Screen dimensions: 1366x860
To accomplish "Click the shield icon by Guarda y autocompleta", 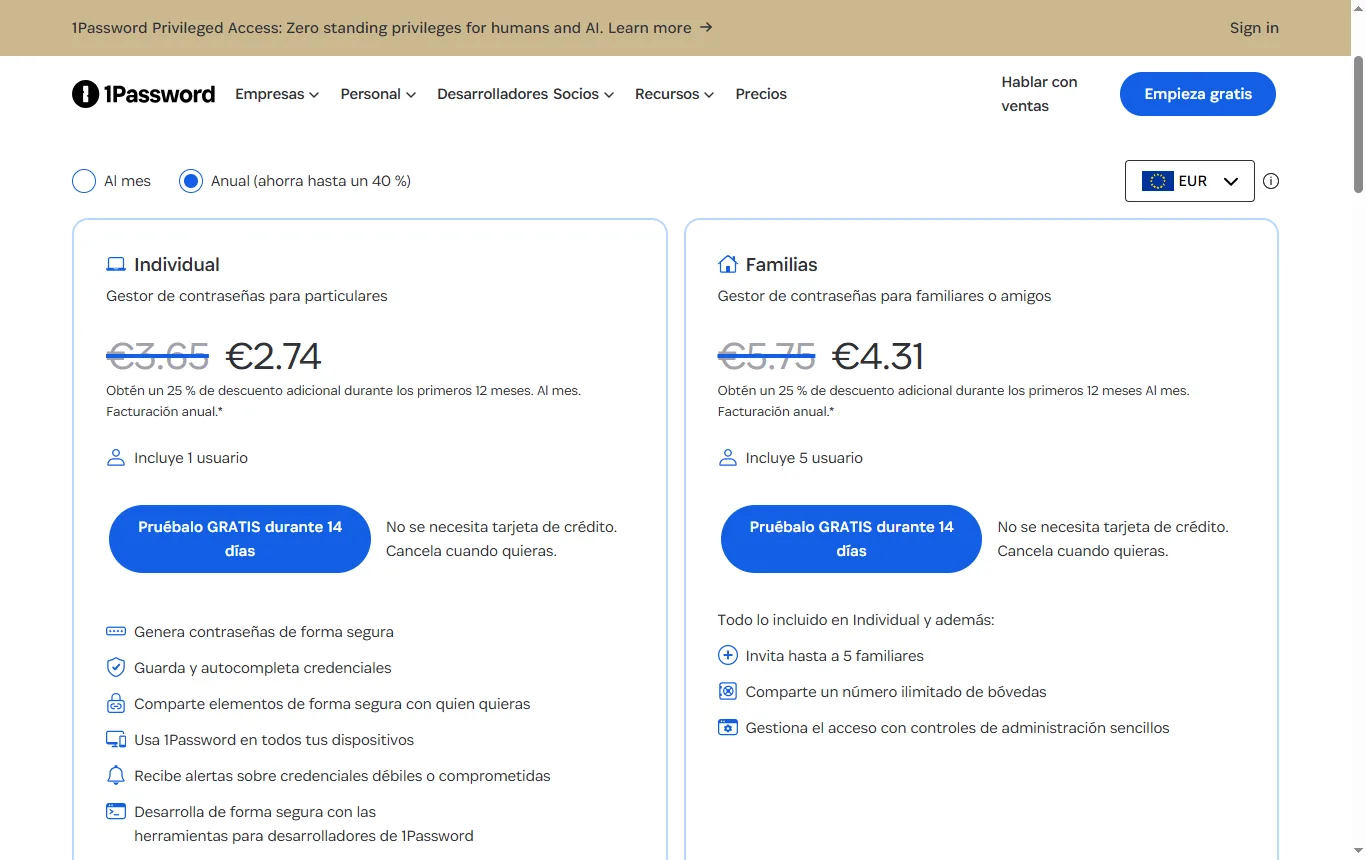I will (116, 668).
